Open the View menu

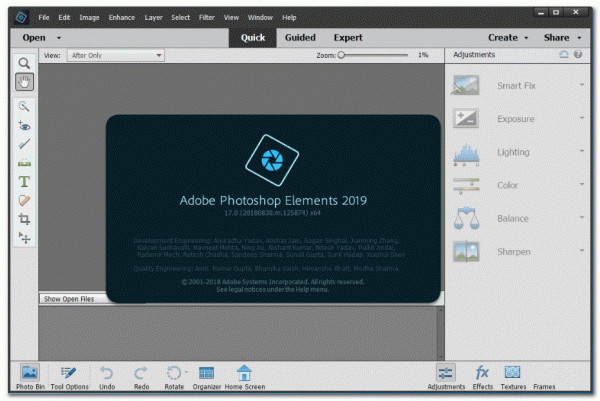(231, 18)
